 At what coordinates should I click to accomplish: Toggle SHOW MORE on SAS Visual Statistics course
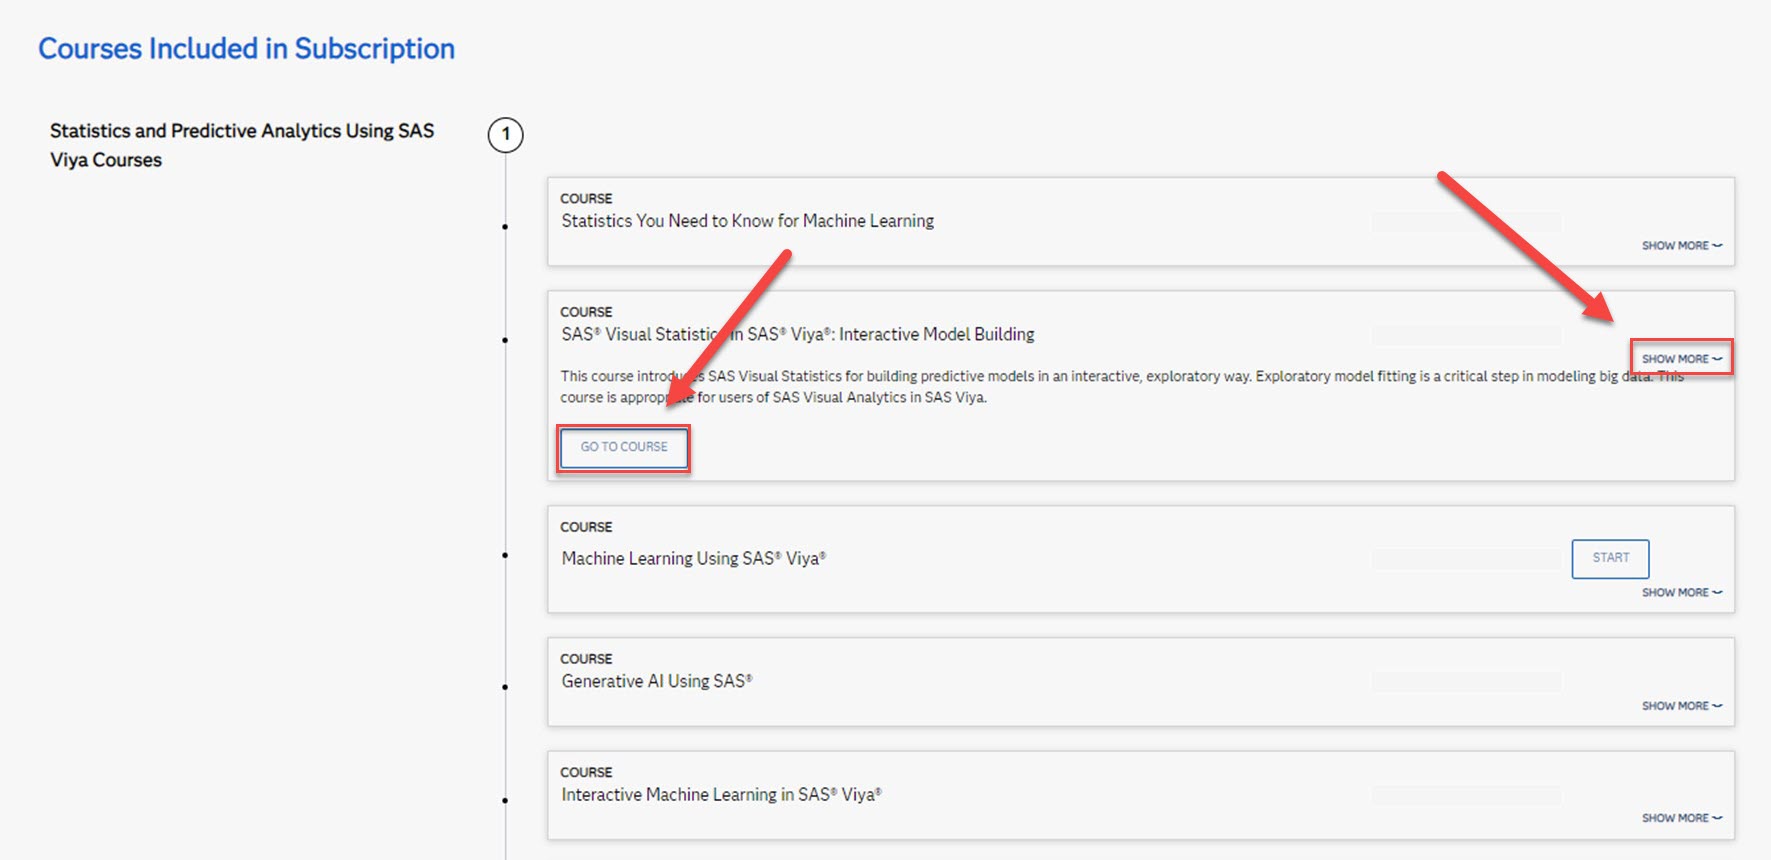point(1682,358)
